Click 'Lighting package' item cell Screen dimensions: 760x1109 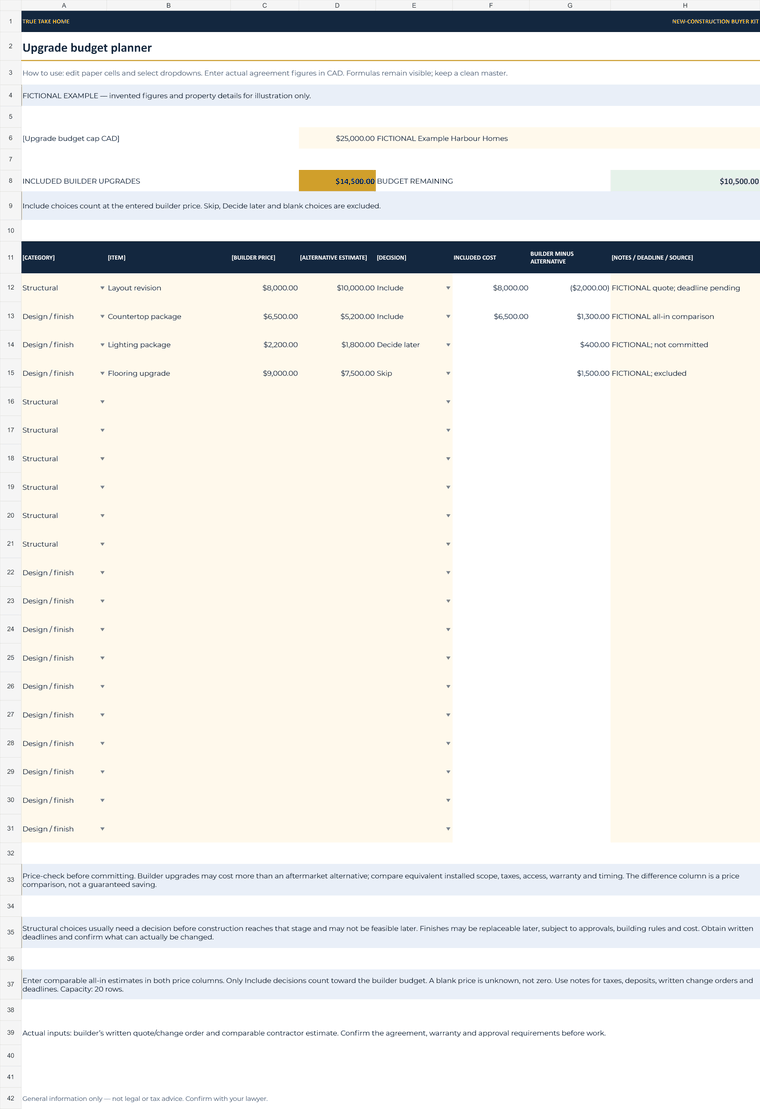click(x=168, y=344)
